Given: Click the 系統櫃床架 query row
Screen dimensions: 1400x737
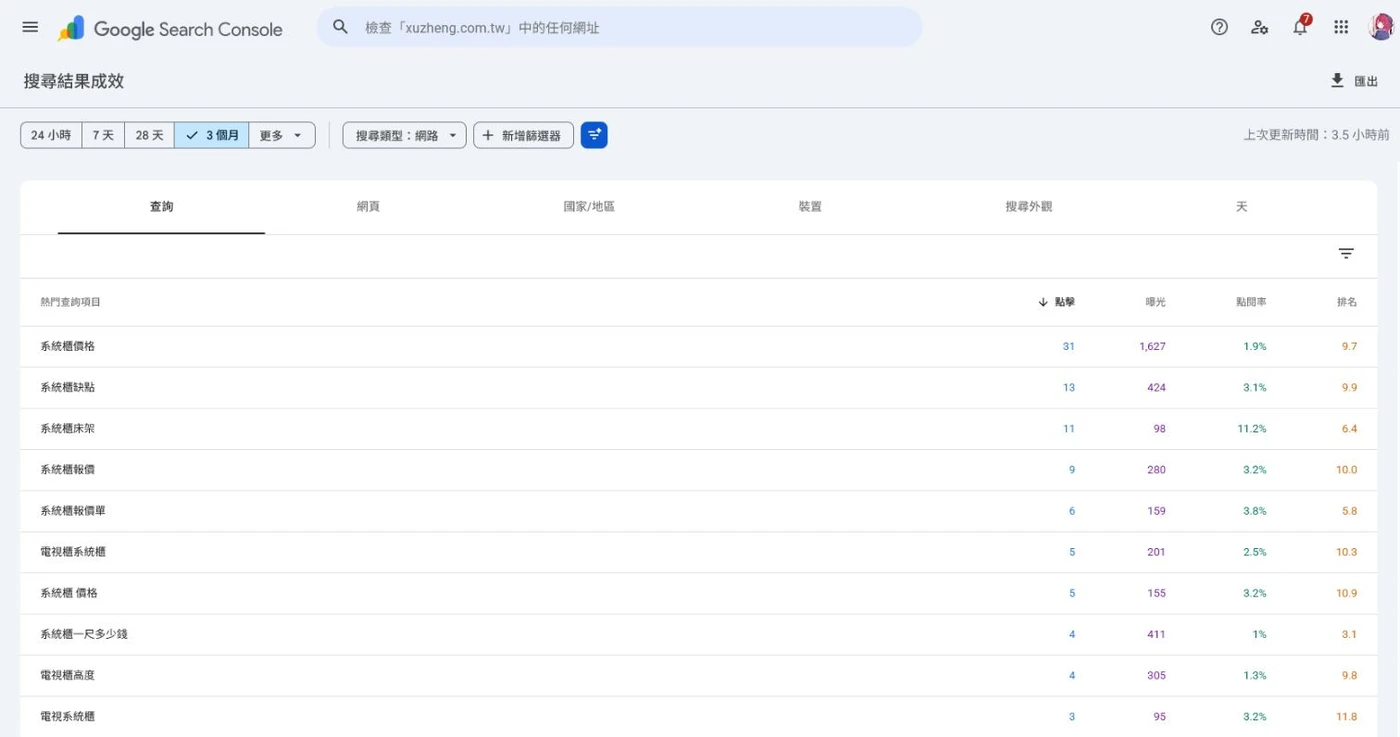Looking at the screenshot, I should coord(698,429).
